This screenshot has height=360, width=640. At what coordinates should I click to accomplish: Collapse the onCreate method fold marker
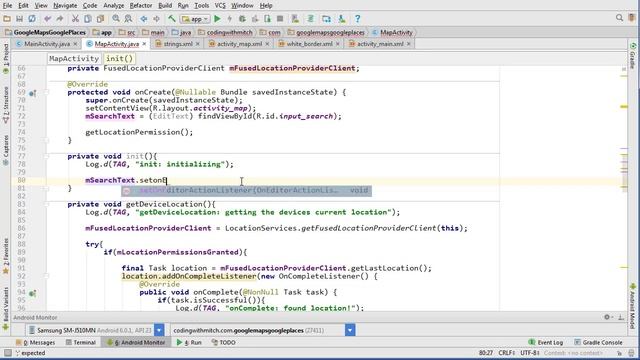pyautogui.click(x=46, y=92)
